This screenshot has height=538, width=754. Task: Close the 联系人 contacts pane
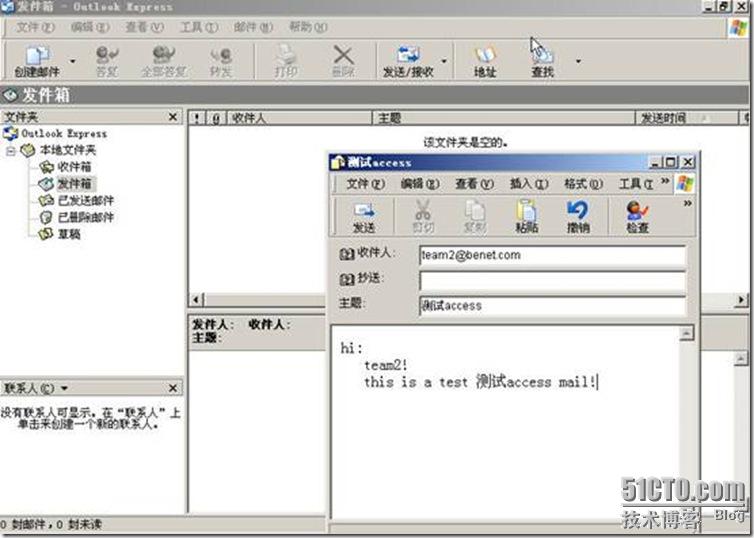tap(173, 388)
